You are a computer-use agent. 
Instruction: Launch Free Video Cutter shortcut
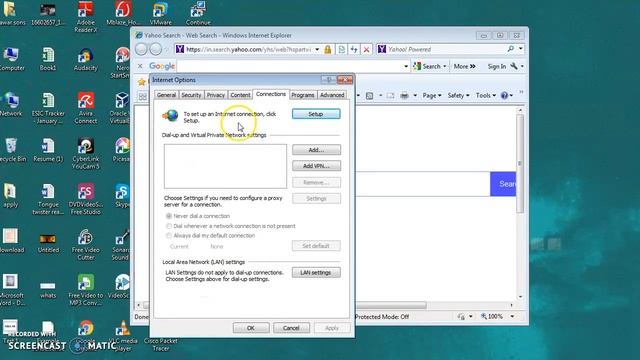point(86,245)
